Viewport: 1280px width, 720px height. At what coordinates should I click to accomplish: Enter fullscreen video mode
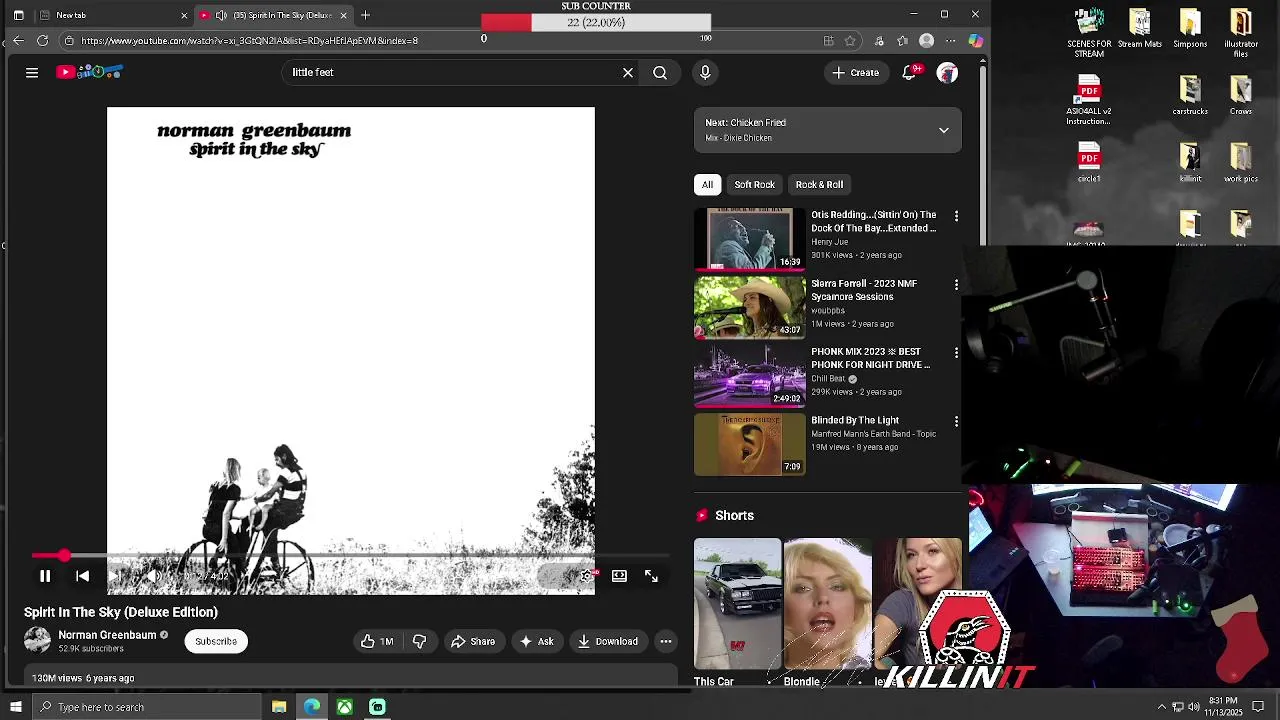651,576
